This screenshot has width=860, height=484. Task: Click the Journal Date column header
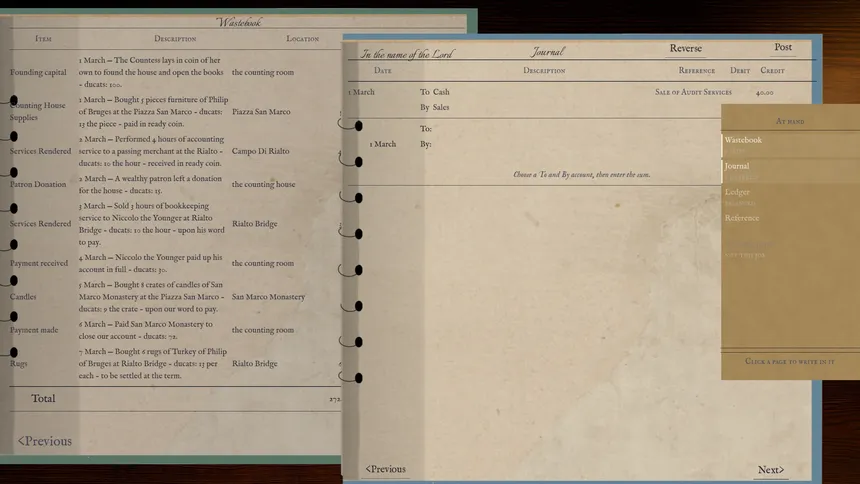(x=383, y=71)
